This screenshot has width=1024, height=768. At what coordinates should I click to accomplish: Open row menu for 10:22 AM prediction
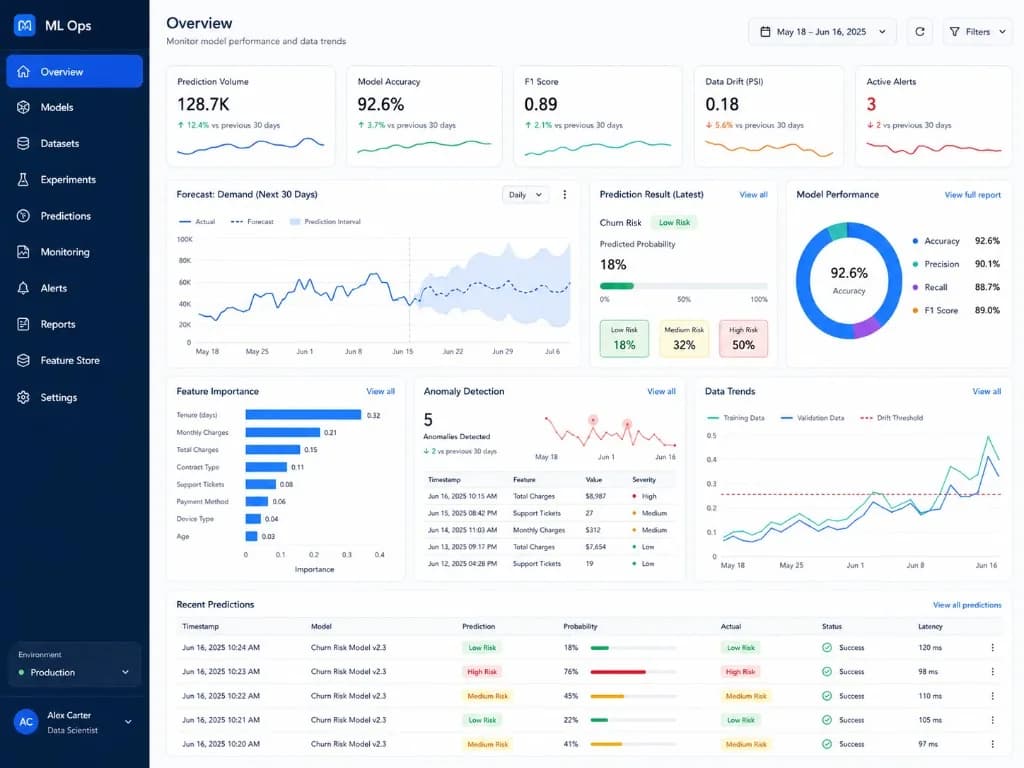pos(993,696)
